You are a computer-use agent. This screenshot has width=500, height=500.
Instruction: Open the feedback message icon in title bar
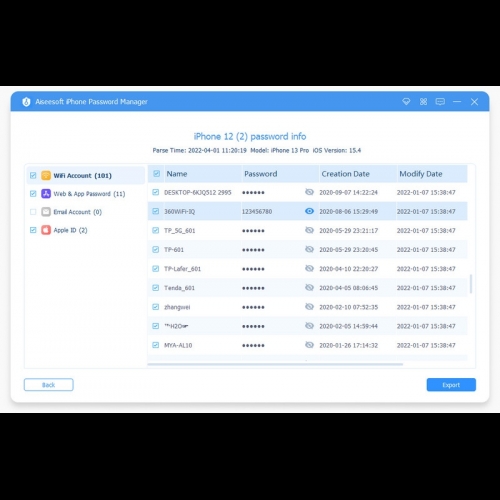click(440, 102)
